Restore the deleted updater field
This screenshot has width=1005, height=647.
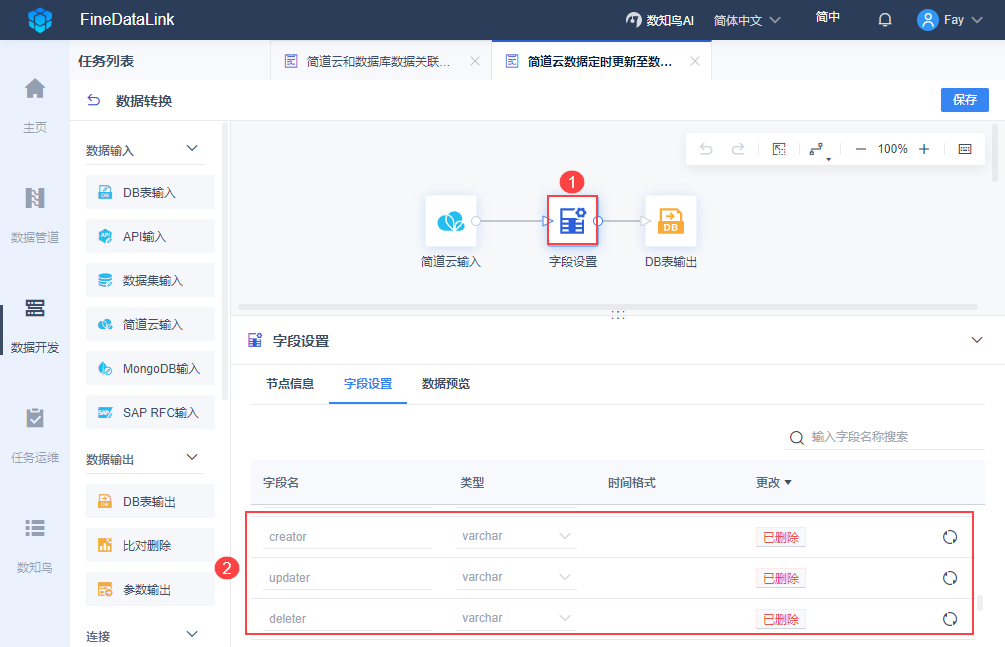[950, 578]
